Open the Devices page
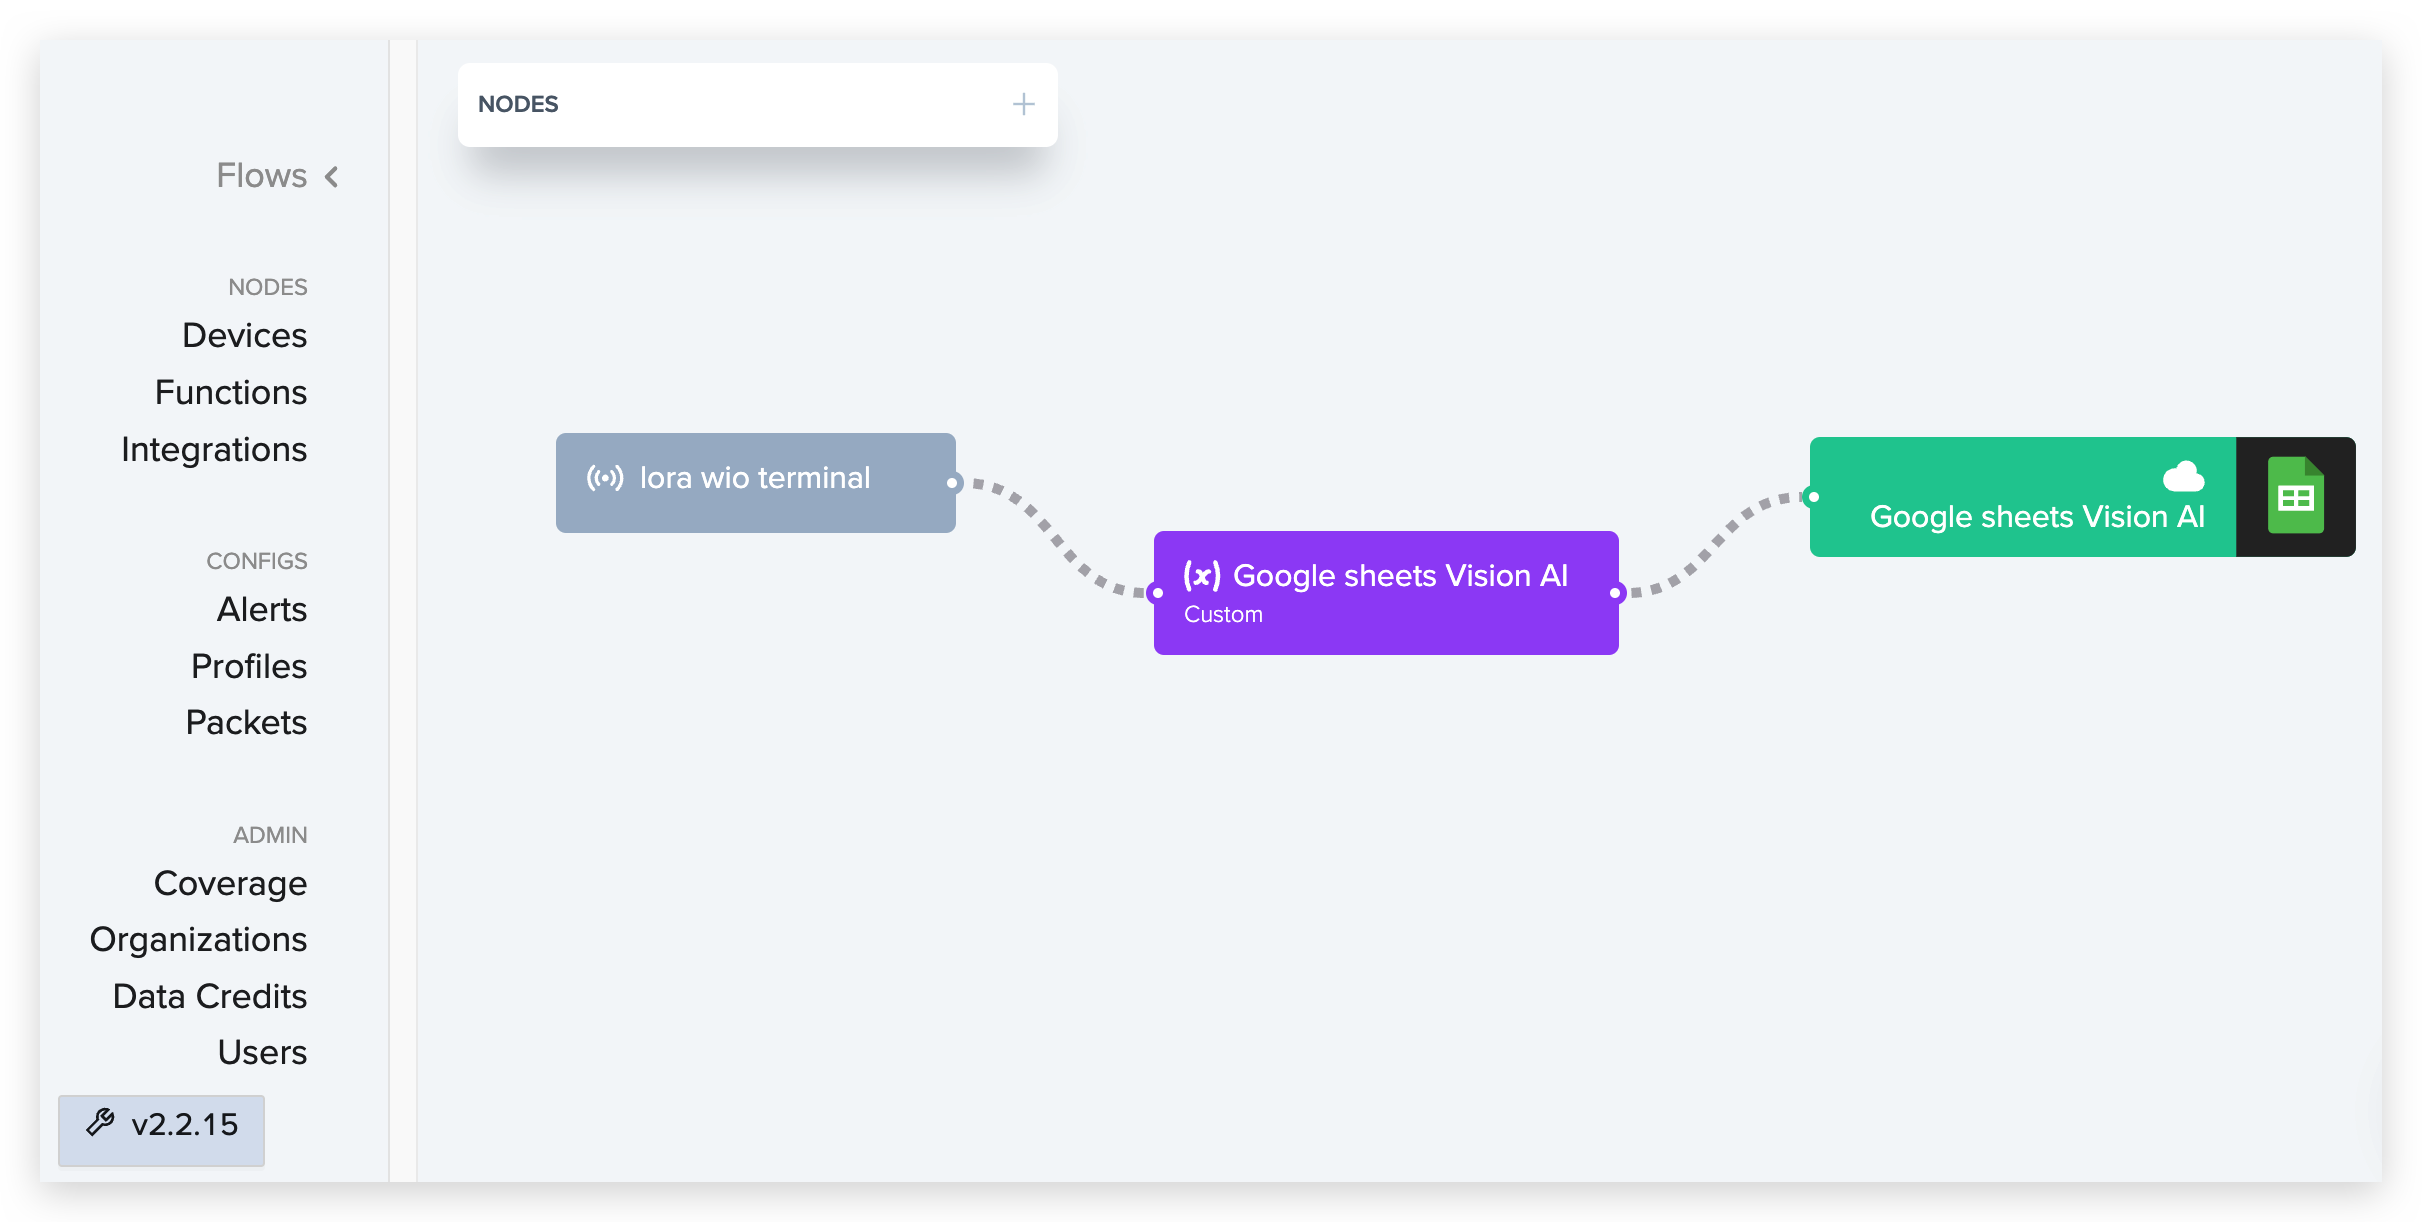Viewport: 2422px width, 1222px height. tap(244, 335)
